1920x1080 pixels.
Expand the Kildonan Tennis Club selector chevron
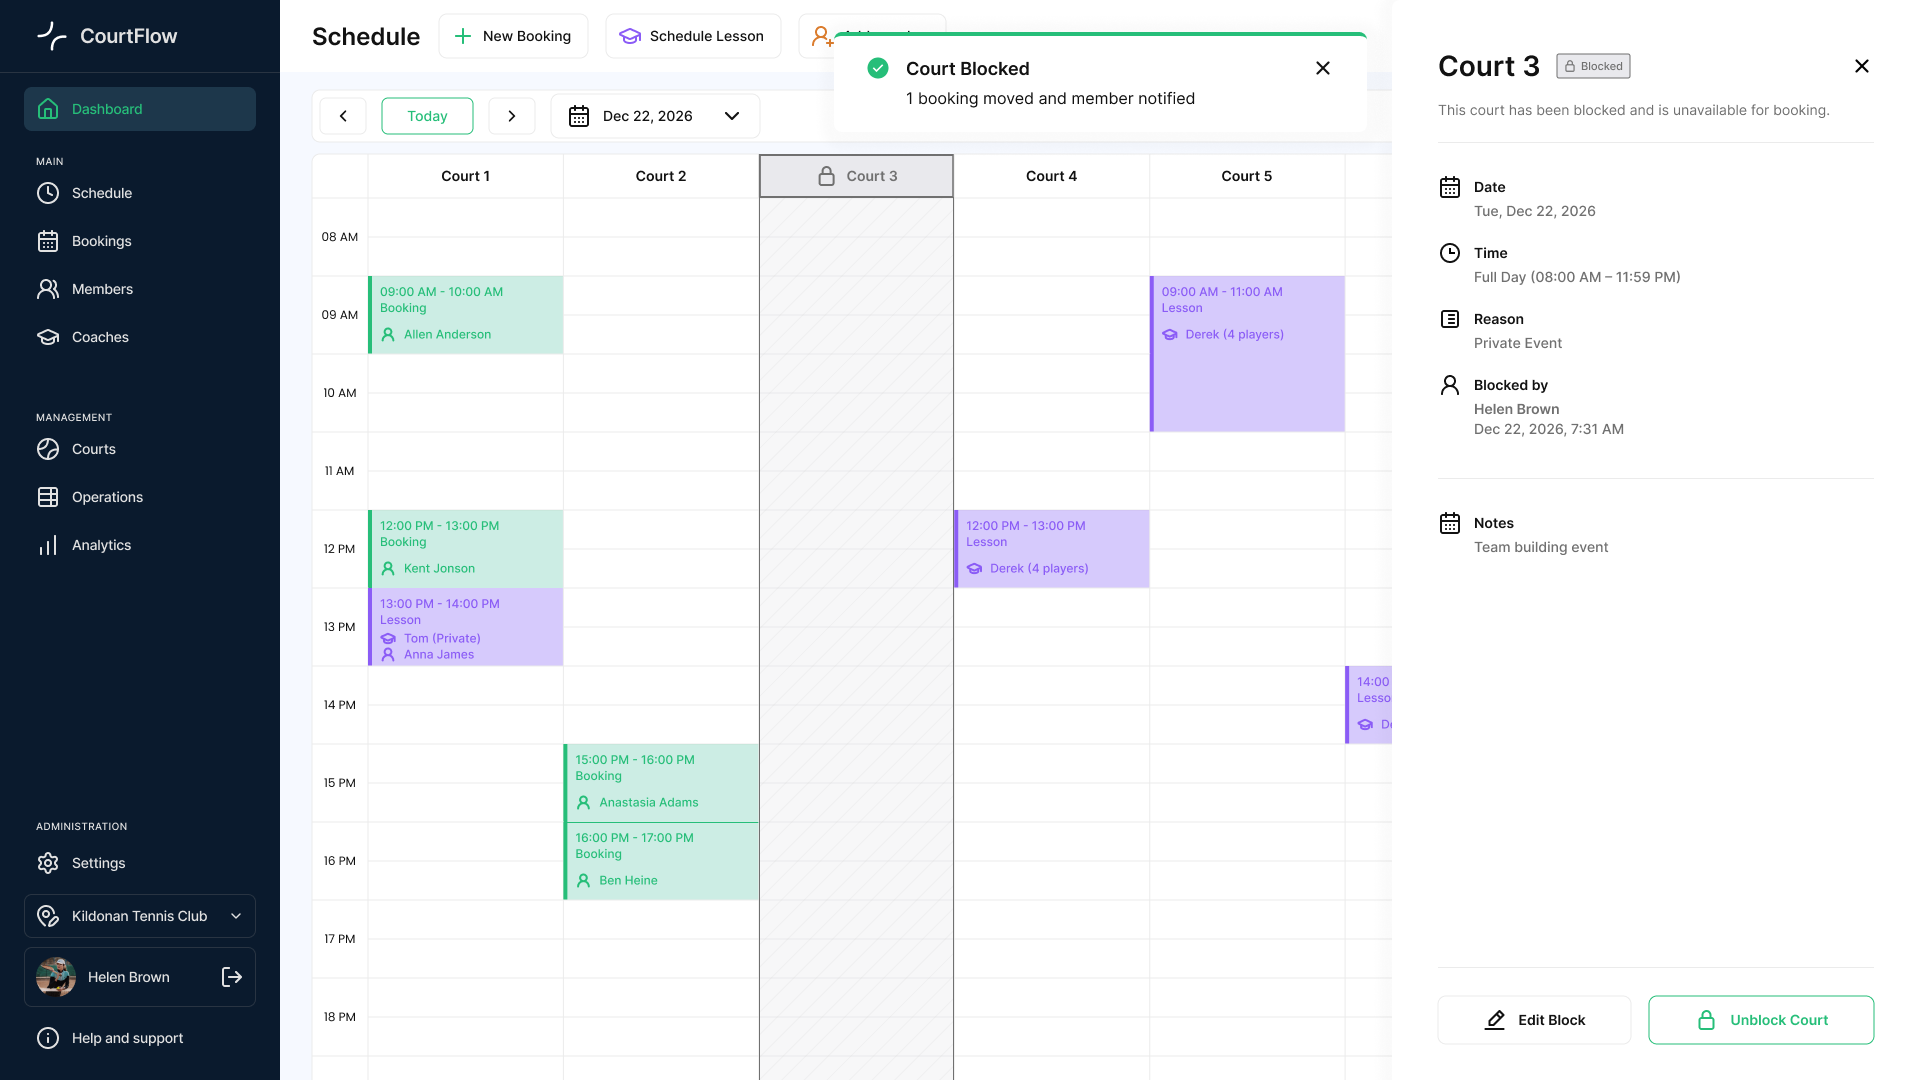click(x=236, y=916)
